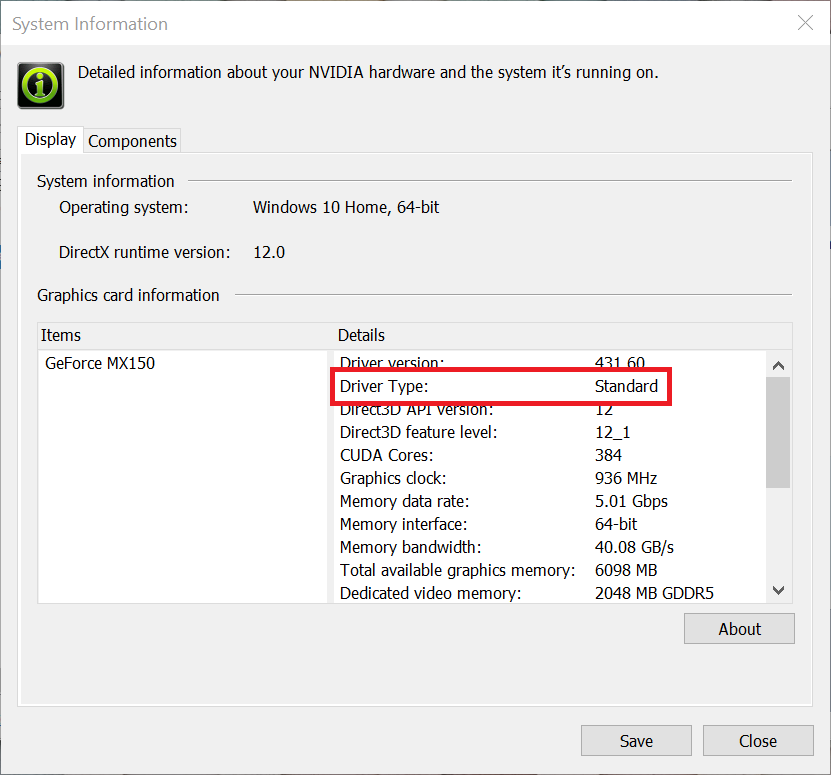This screenshot has width=831, height=775.
Task: Click the 12_1 feature level value
Action: (x=613, y=432)
